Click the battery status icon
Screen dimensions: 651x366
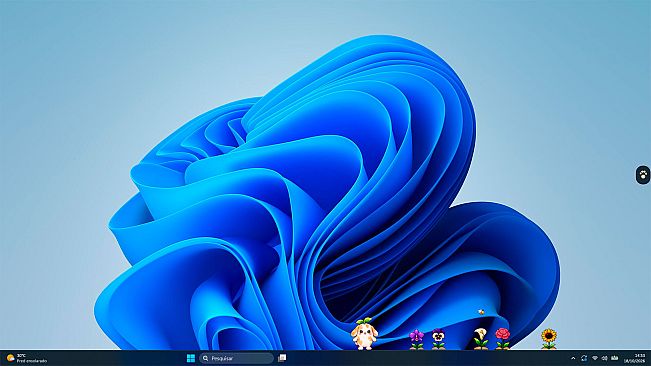[615, 358]
